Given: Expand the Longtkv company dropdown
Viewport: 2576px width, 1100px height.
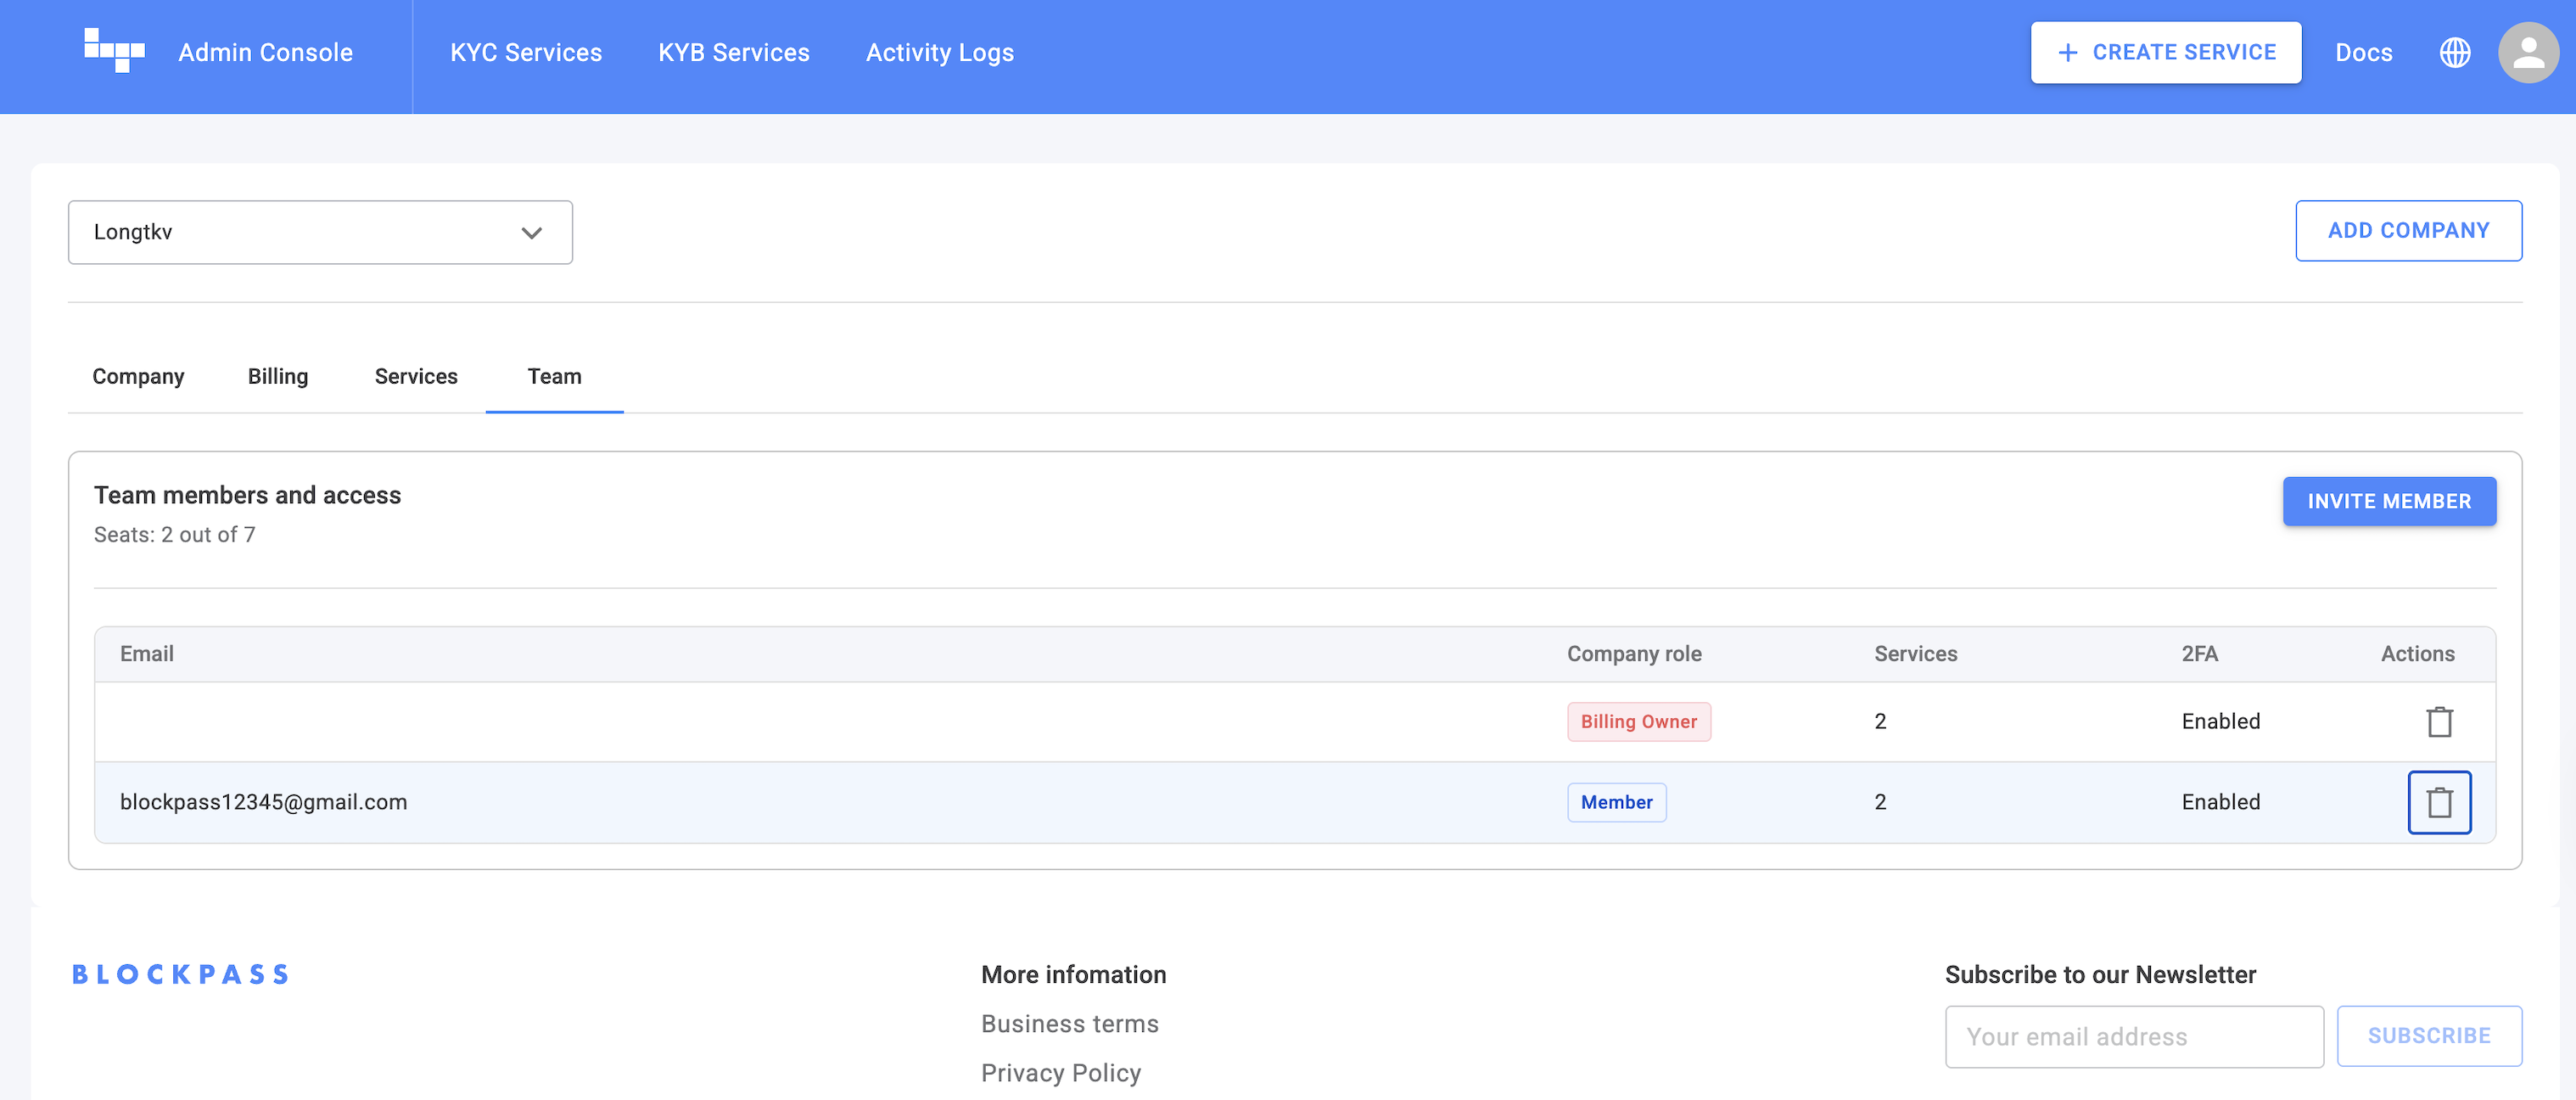Looking at the screenshot, I should click(320, 232).
